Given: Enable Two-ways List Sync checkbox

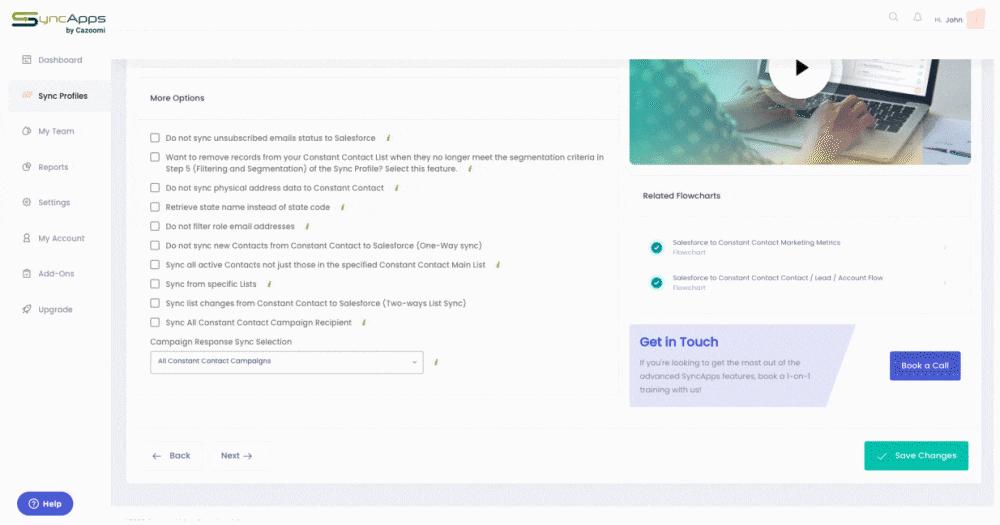Looking at the screenshot, I should [x=155, y=303].
